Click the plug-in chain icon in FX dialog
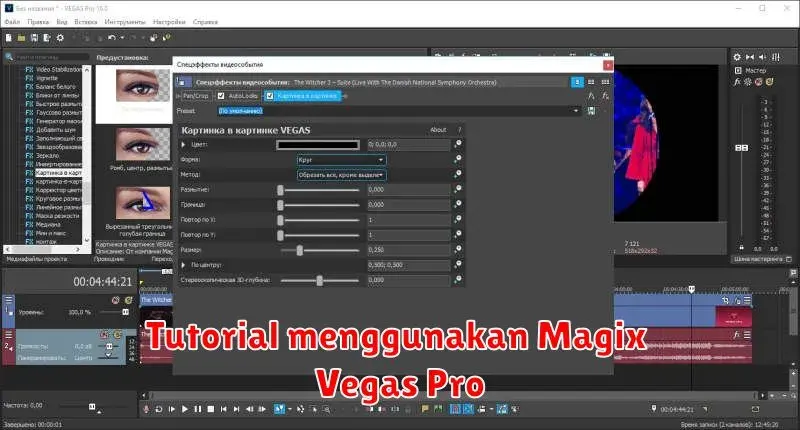The height and width of the screenshot is (430, 800). coord(591,96)
